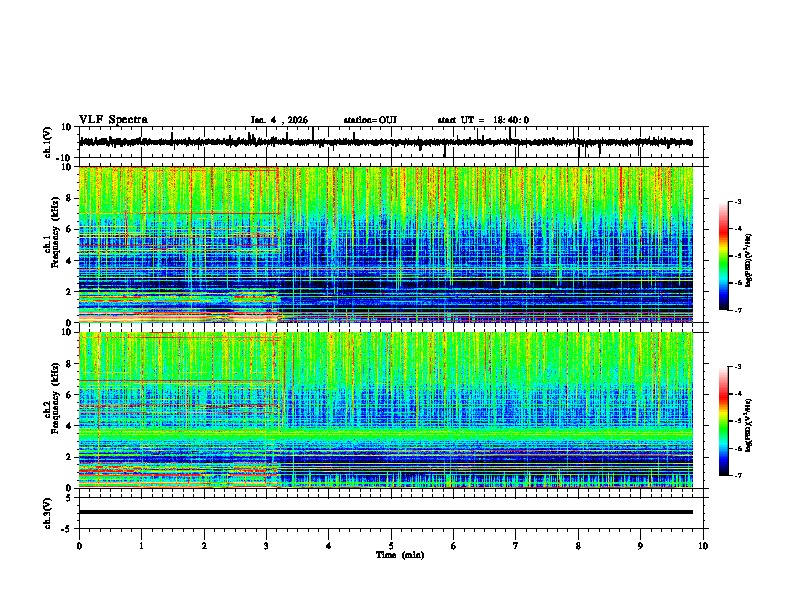The height and width of the screenshot is (612, 792).
Task: Click time axis tick label "3"
Action: (x=266, y=545)
